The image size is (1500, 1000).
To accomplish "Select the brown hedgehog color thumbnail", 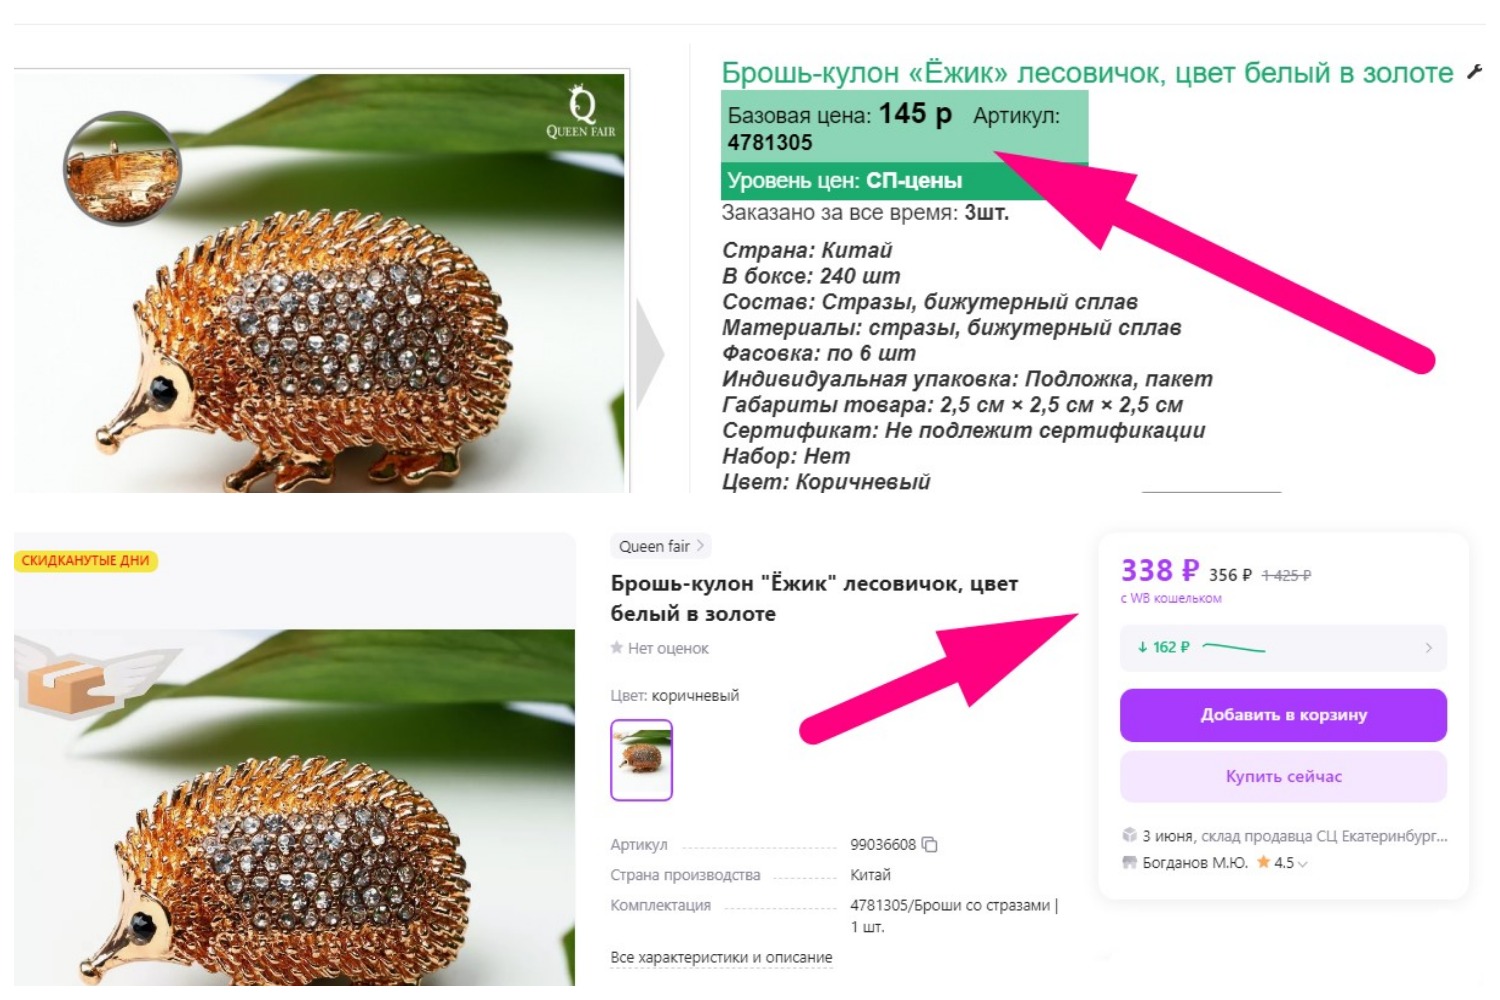I will pos(641,760).
